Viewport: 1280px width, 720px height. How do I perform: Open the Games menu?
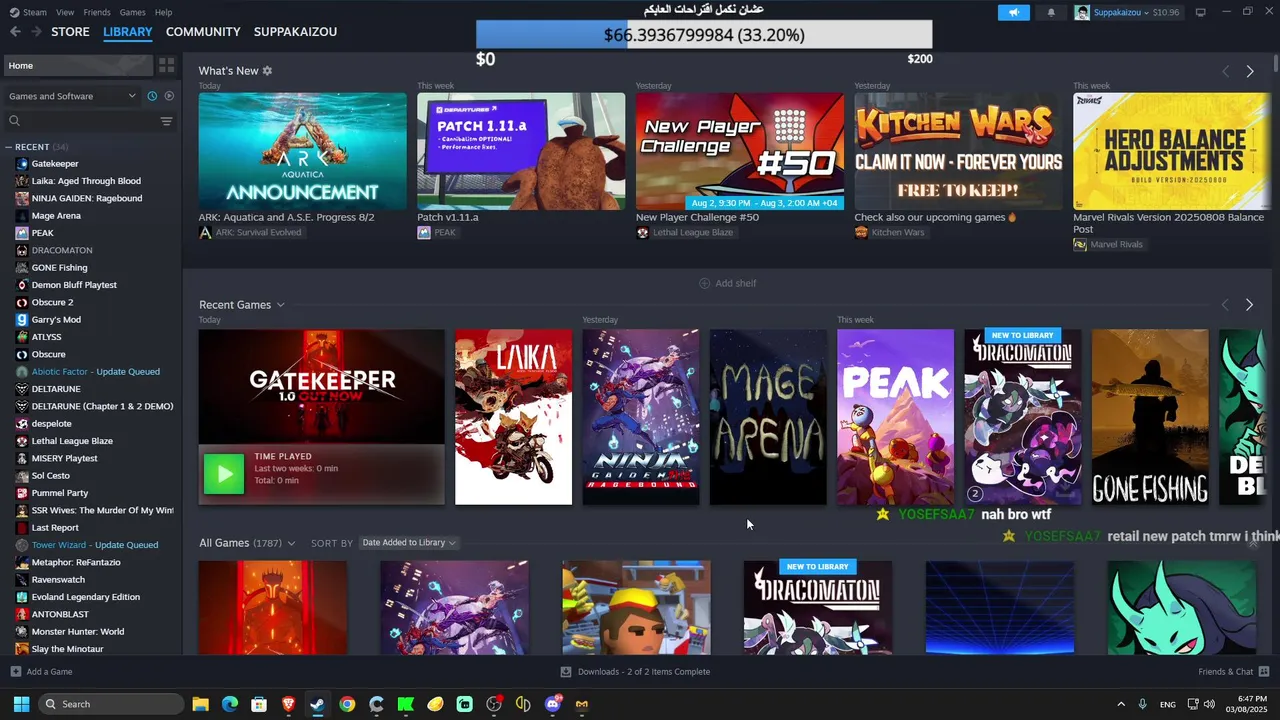[133, 12]
